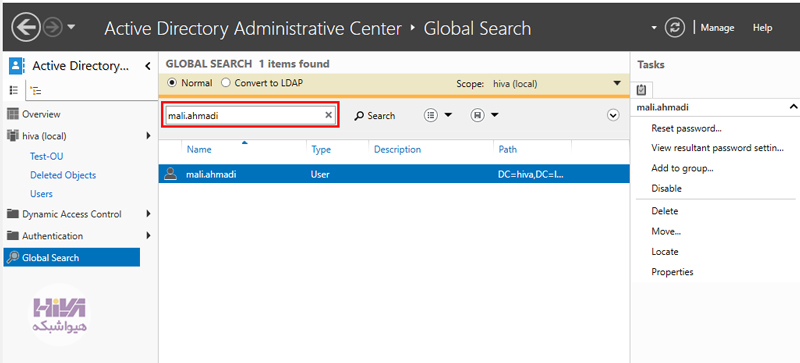Click Add to group task

(x=682, y=168)
